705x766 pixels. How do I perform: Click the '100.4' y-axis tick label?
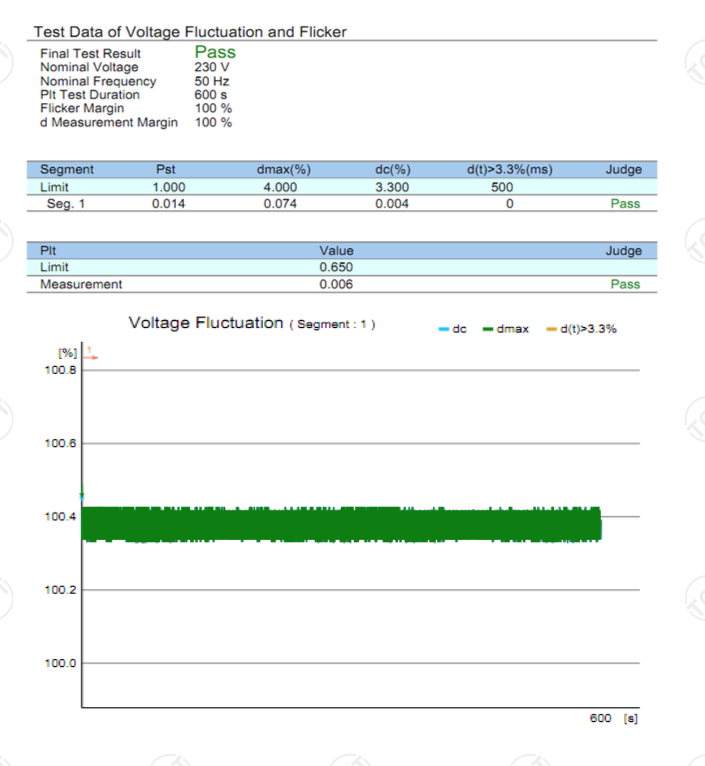60,517
